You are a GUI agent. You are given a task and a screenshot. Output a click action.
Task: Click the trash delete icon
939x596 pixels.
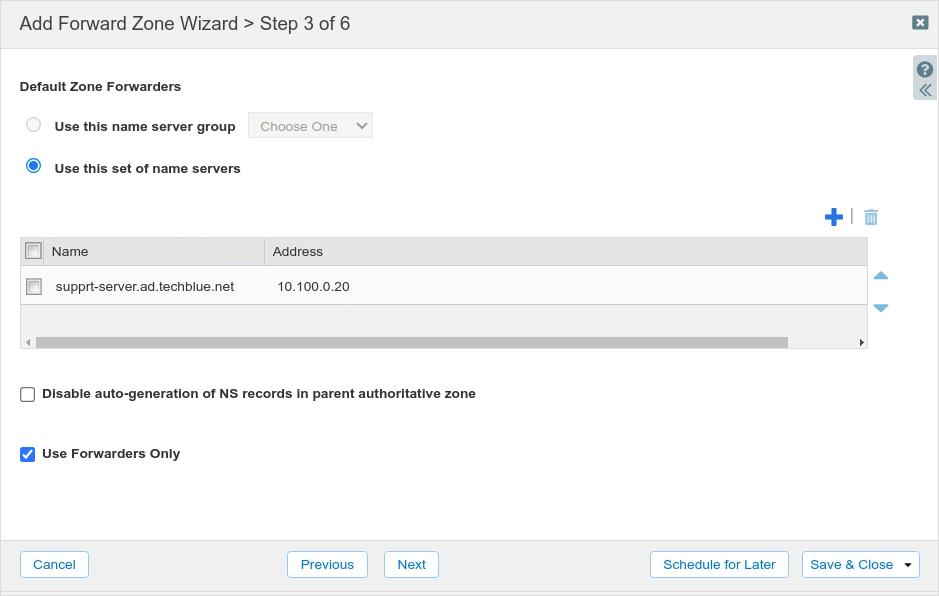coord(871,217)
